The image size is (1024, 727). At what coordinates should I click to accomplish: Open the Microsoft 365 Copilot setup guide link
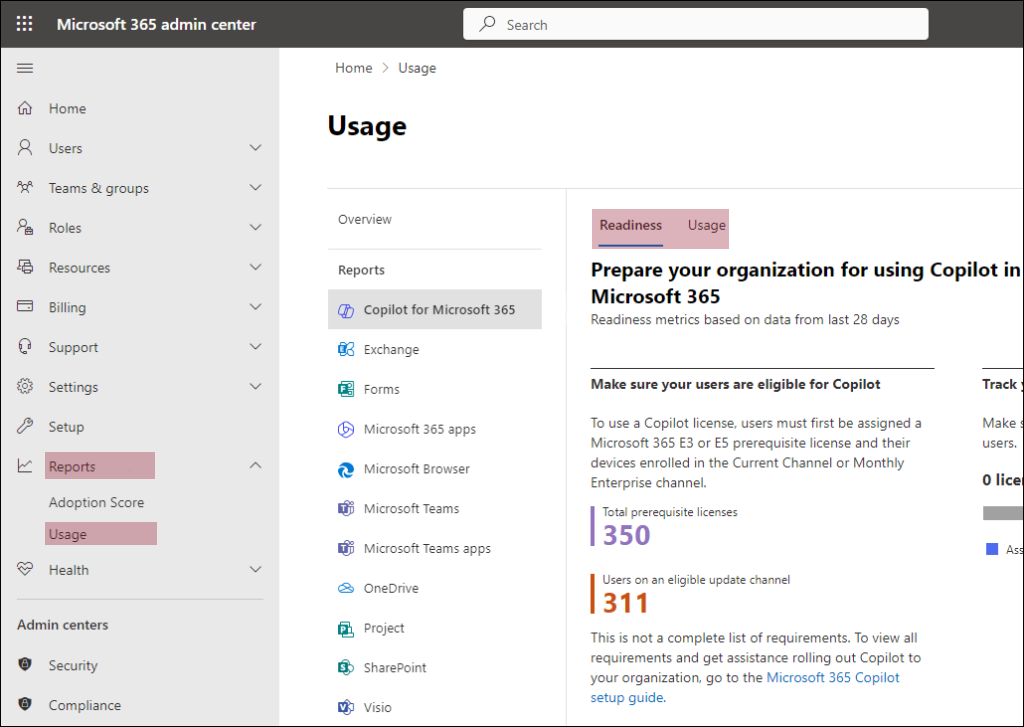[x=832, y=677]
